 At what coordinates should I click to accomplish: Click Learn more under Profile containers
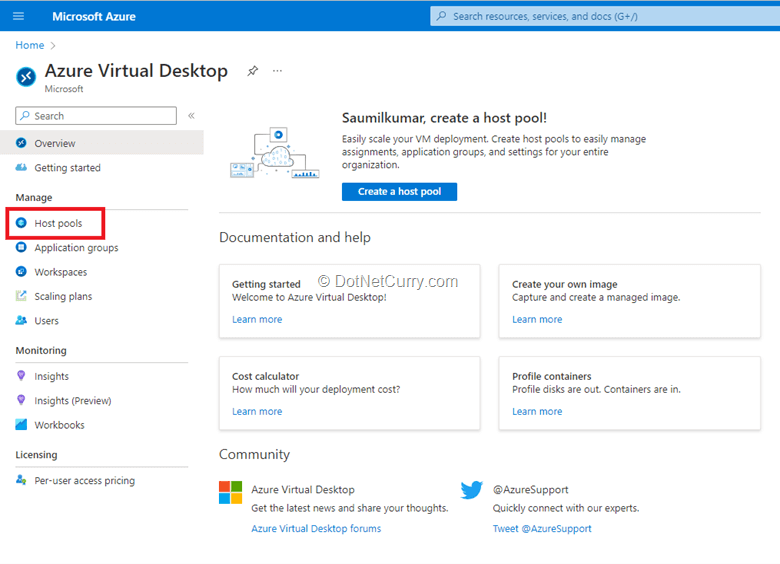[x=537, y=411]
